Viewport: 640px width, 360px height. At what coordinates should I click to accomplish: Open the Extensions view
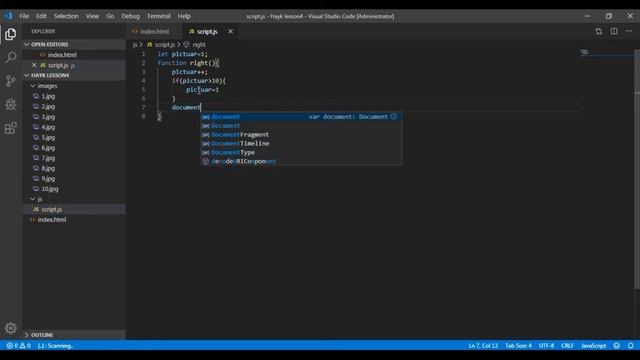coord(11,128)
